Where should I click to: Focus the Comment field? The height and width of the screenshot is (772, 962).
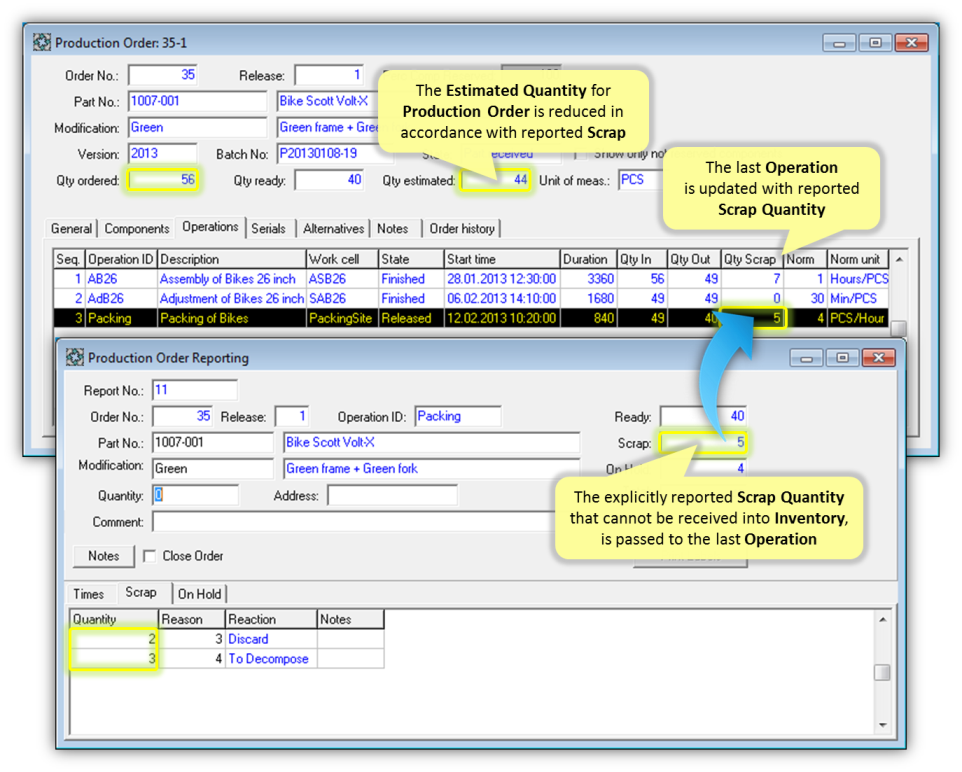click(x=353, y=522)
